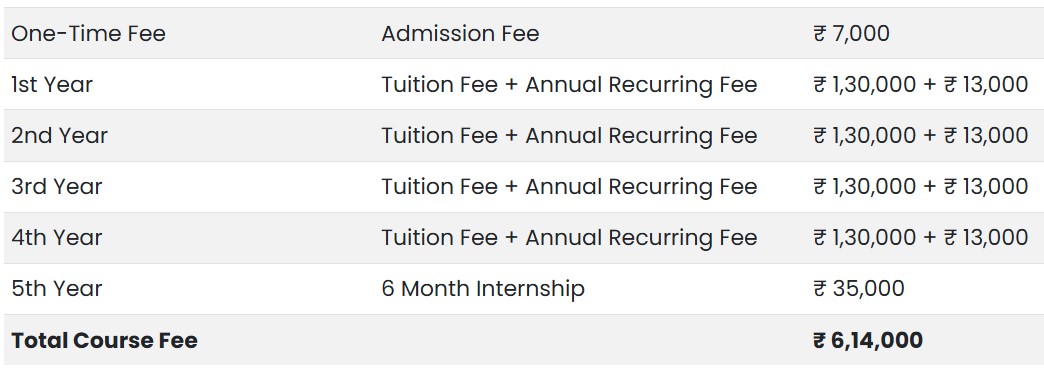
Task: Select the 3rd Year row label
Action: [57, 186]
